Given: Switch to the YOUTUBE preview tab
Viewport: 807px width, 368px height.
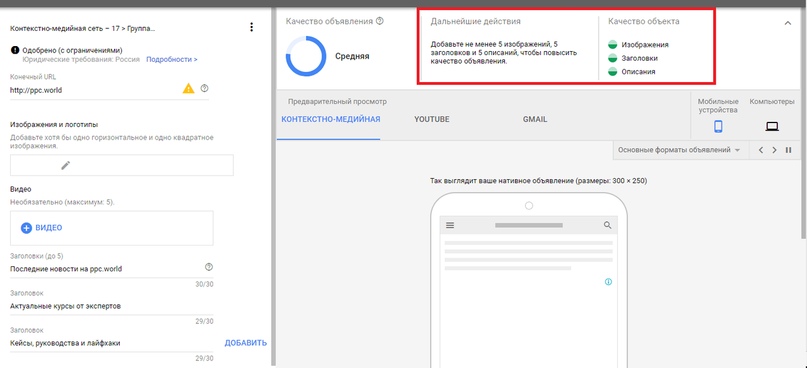Looking at the screenshot, I should [x=432, y=119].
